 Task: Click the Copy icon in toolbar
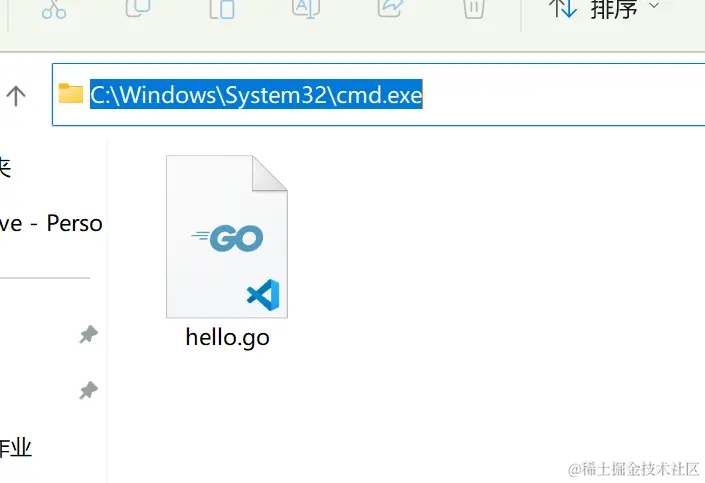tap(138, 8)
